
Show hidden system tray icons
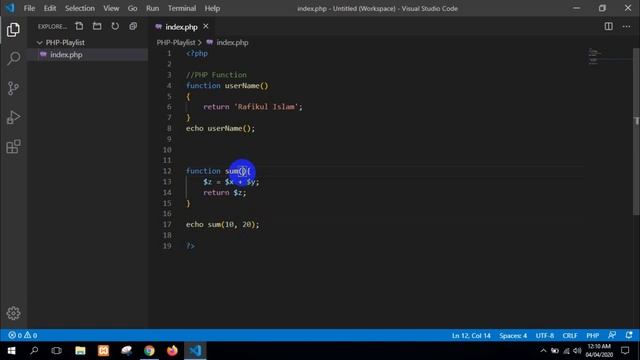[543, 351]
